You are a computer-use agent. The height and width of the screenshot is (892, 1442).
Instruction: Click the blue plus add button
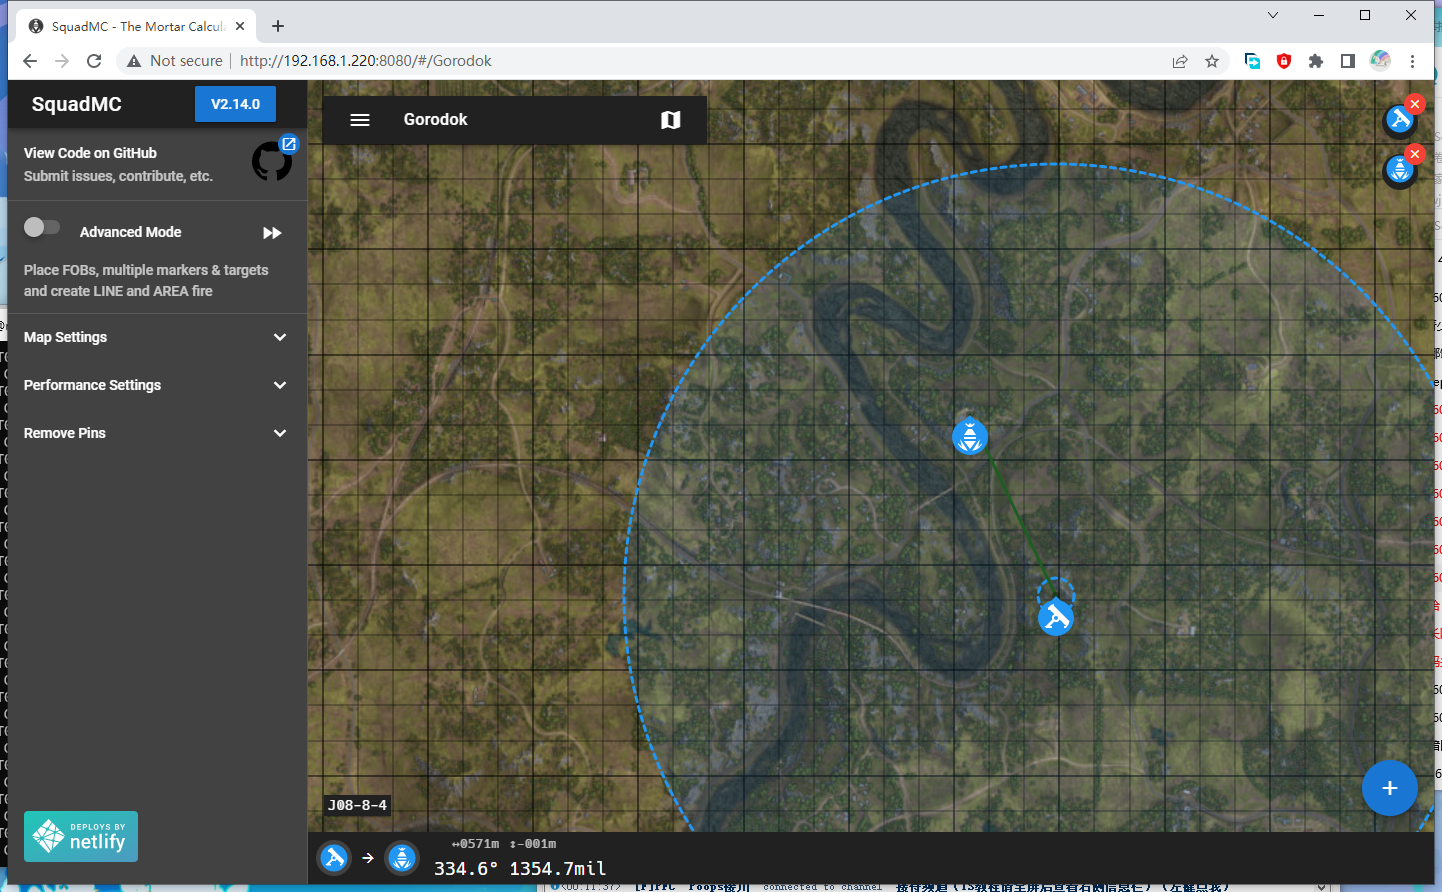pyautogui.click(x=1389, y=788)
